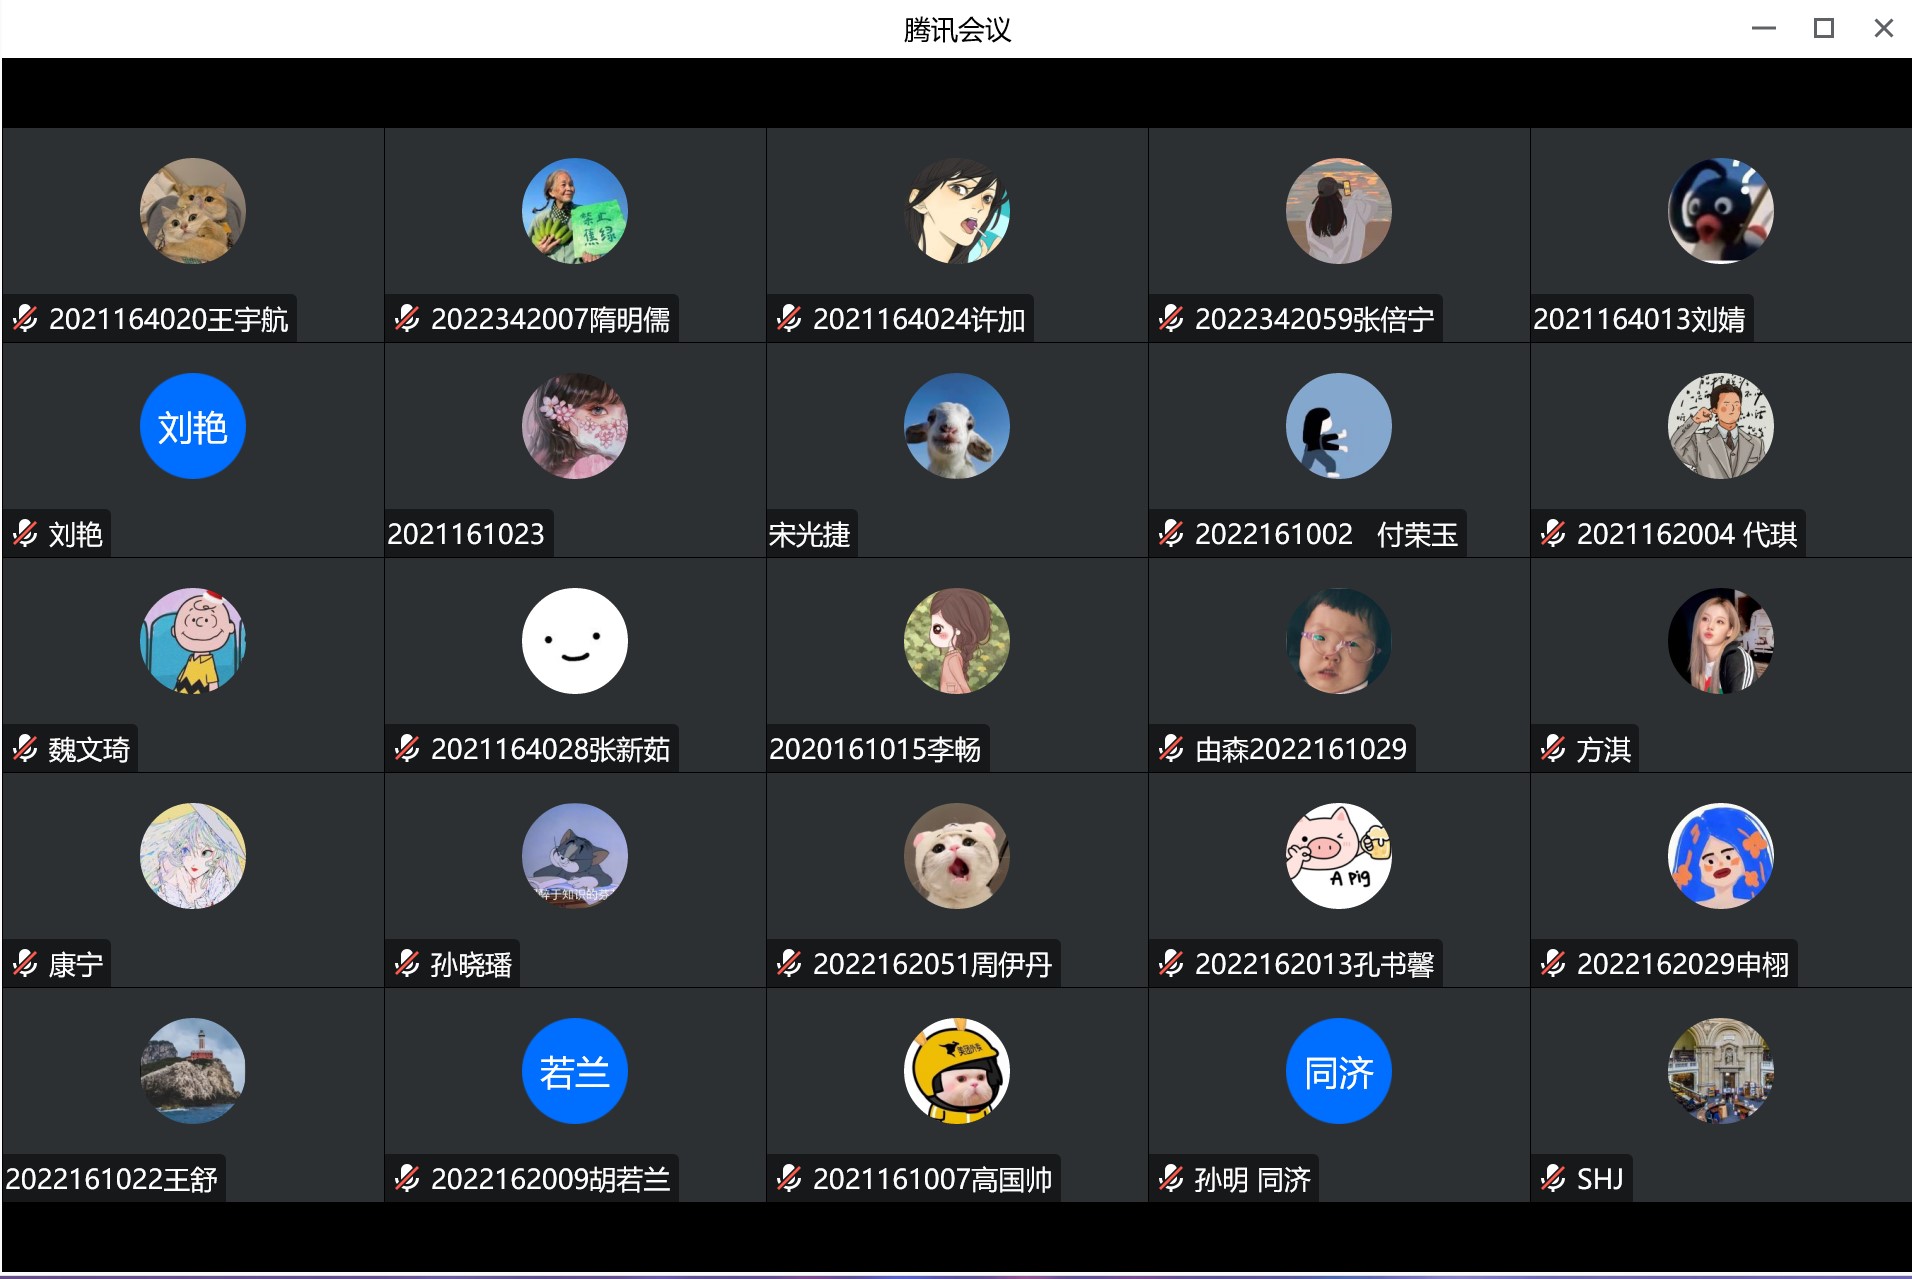This screenshot has height=1279, width=1912.
Task: Click muted mic icon beside 2021164020王宇航
Action: [25, 319]
